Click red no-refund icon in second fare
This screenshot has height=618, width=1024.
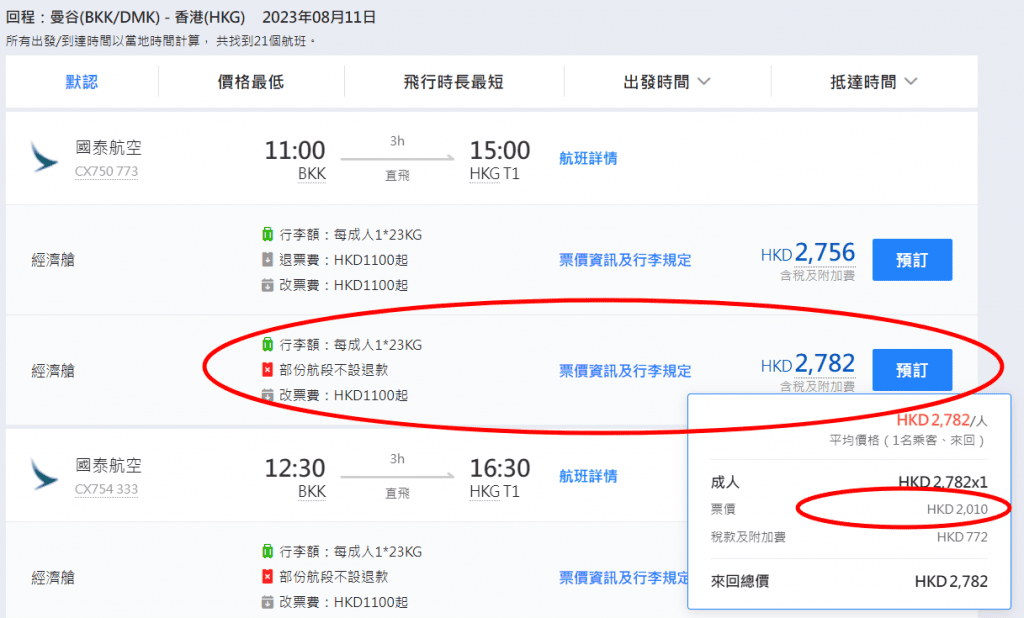coord(267,370)
